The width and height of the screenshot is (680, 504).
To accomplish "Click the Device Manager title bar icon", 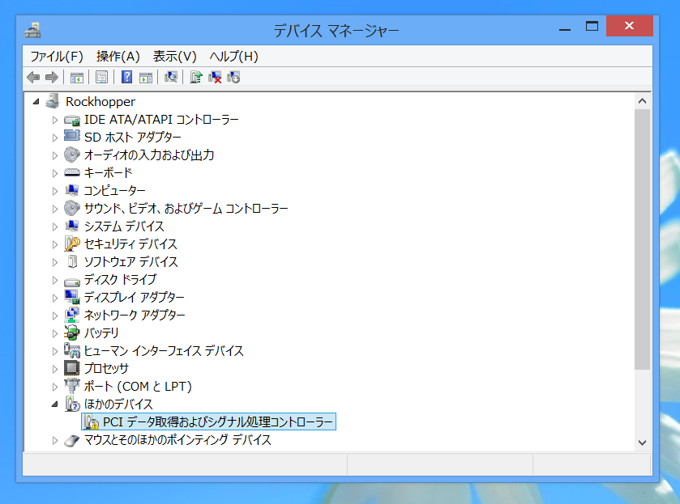I will pos(33,30).
